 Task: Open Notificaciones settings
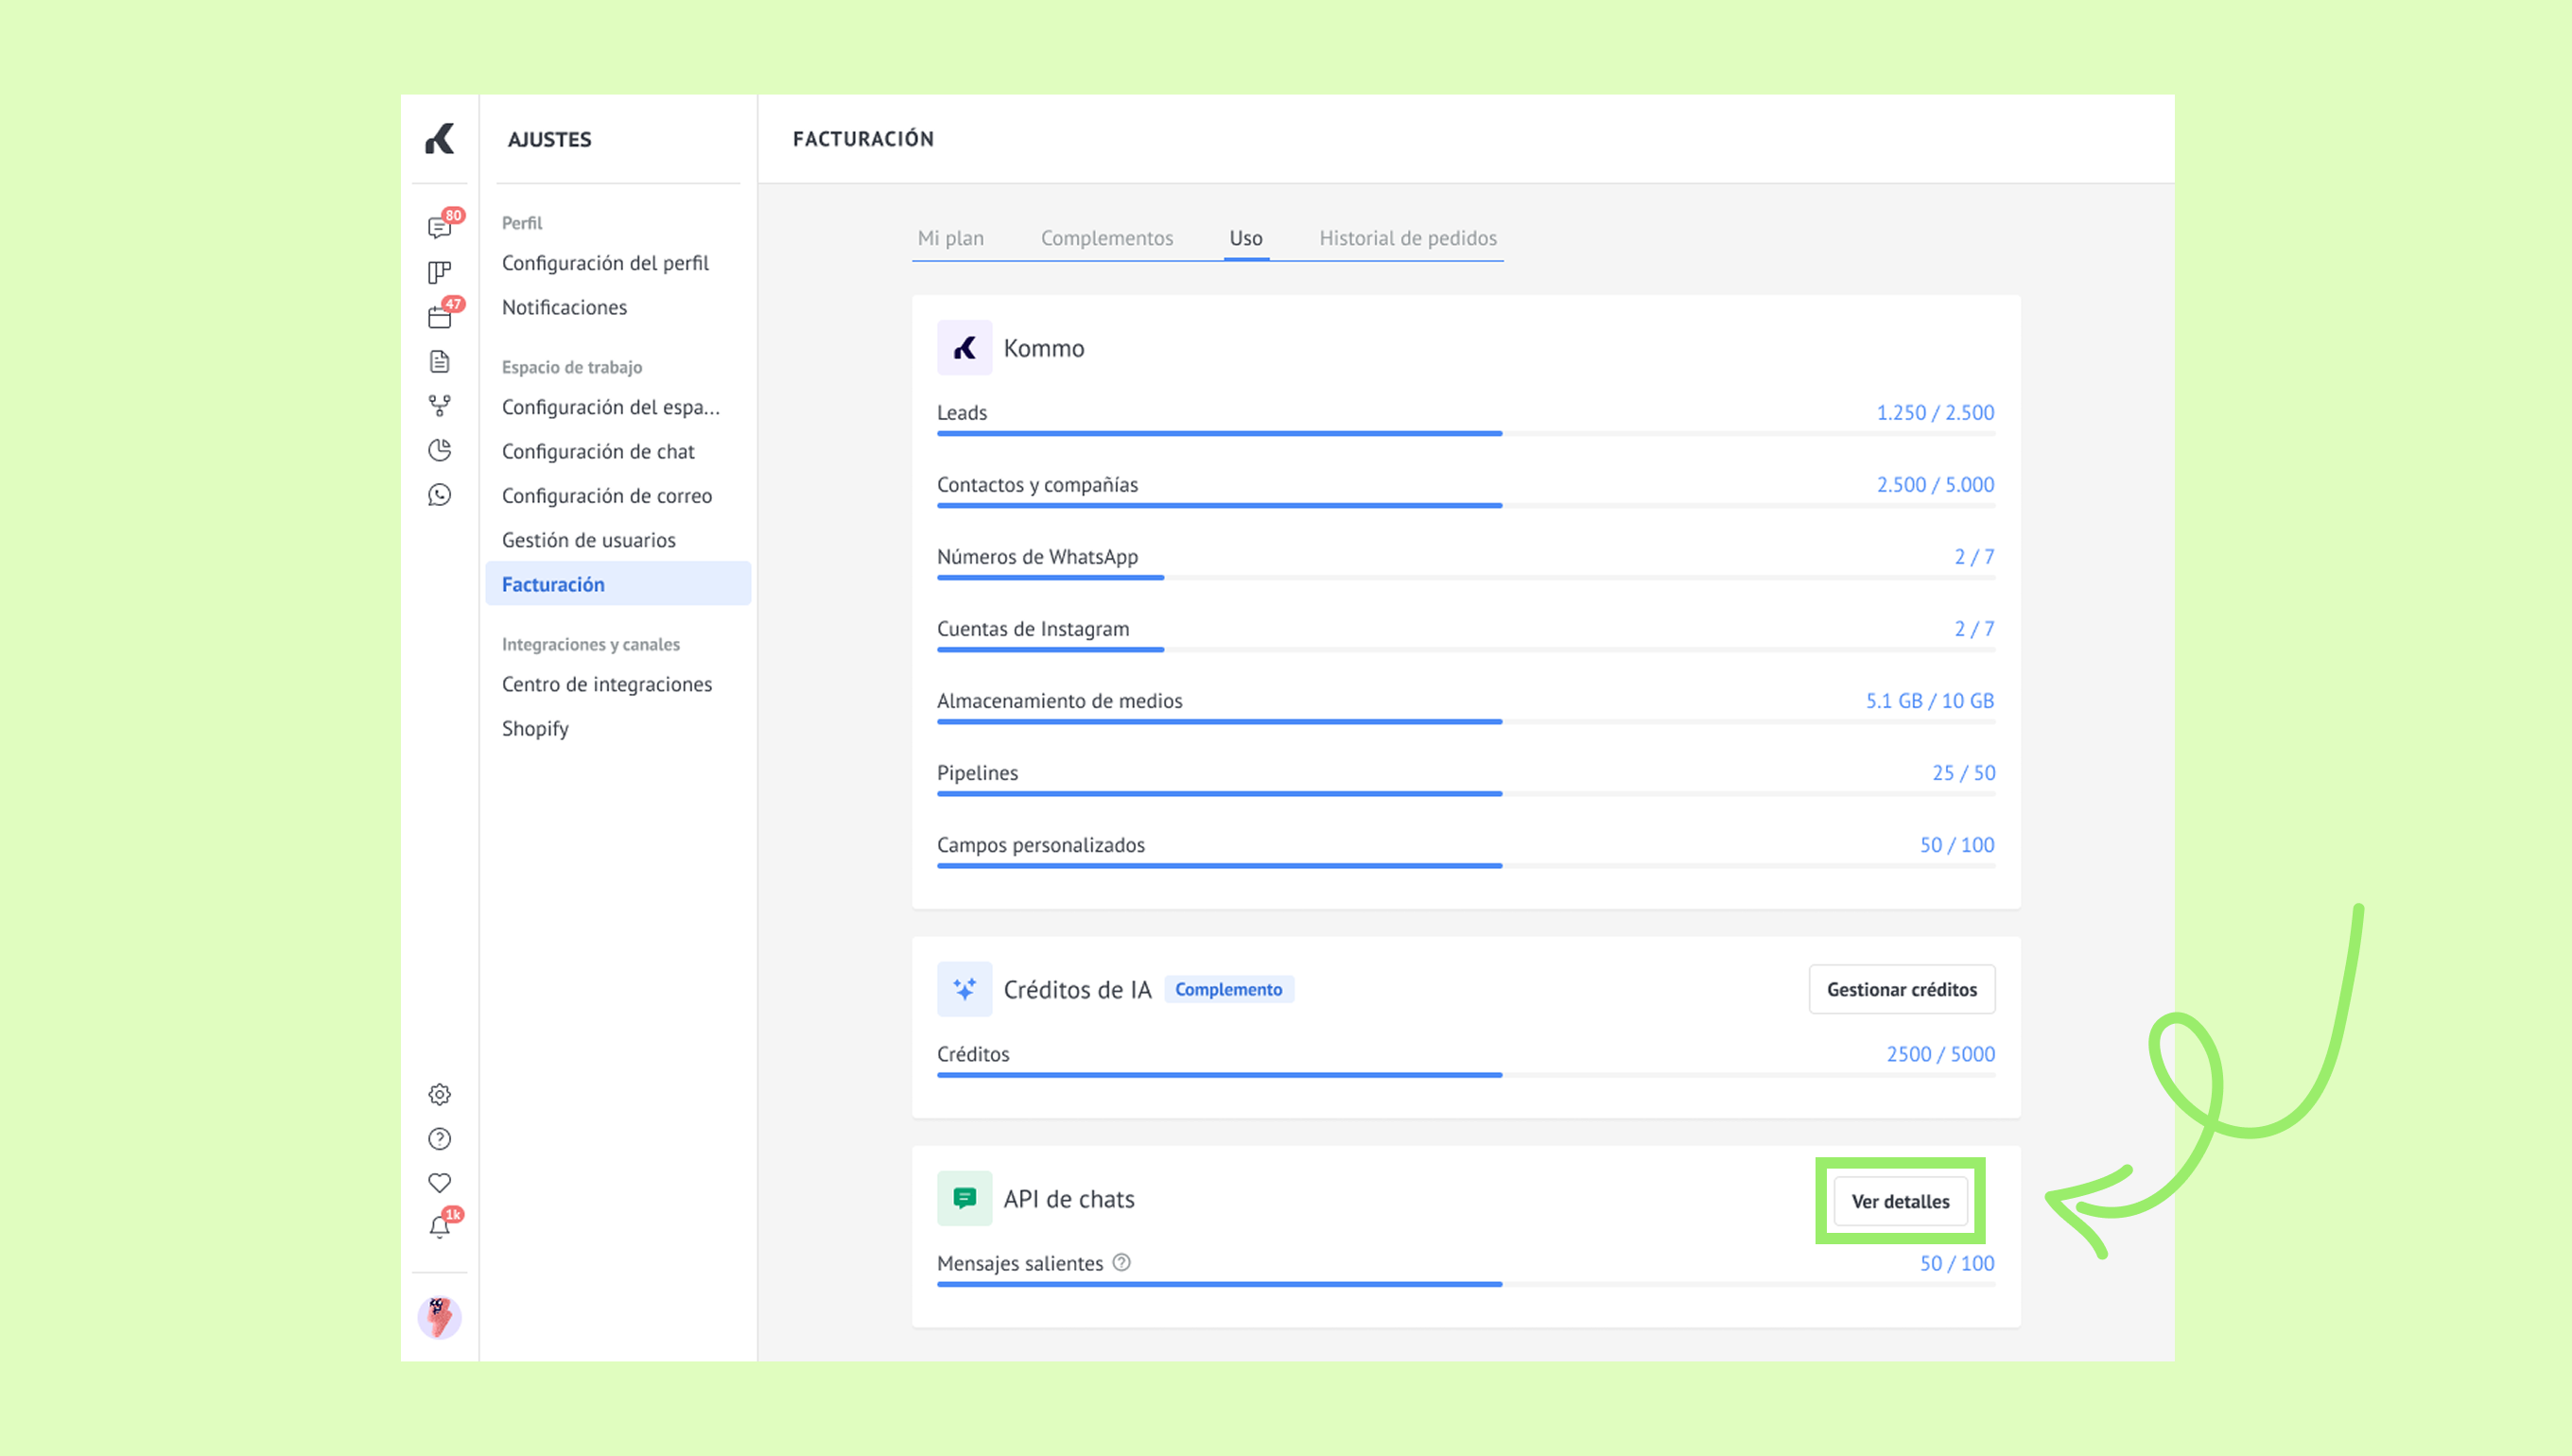(564, 307)
